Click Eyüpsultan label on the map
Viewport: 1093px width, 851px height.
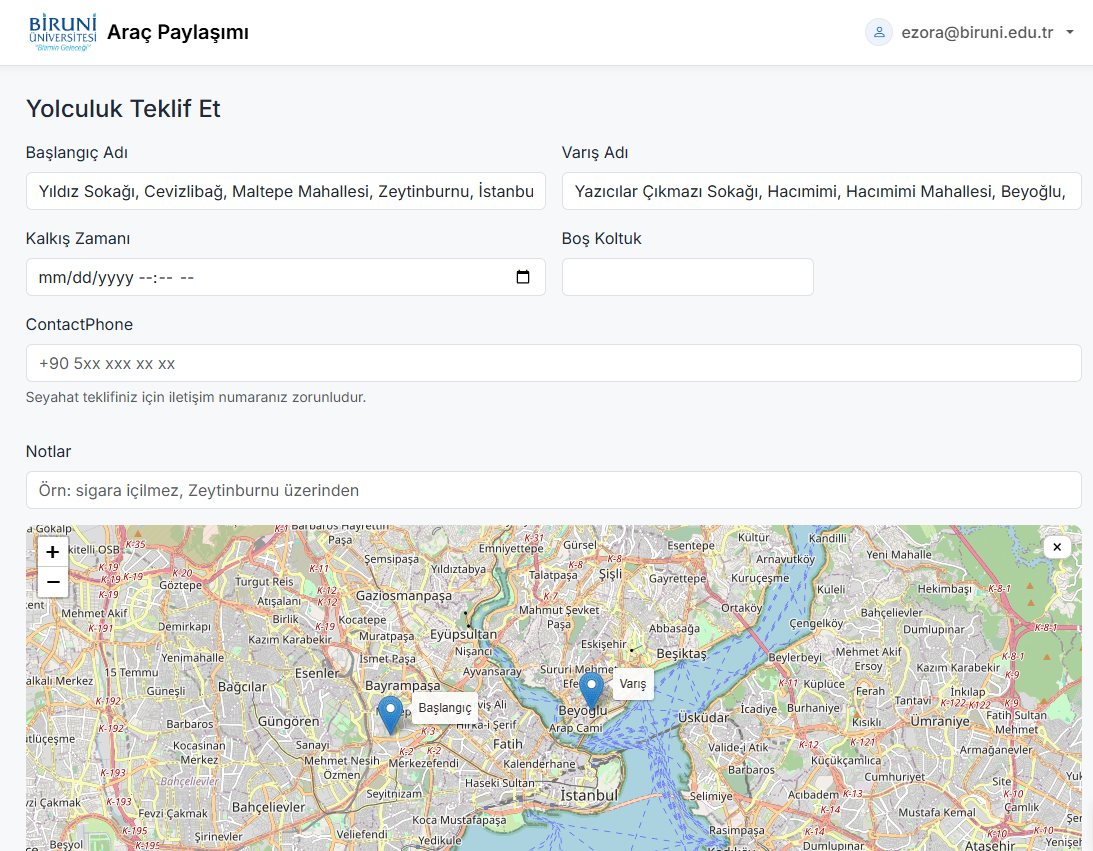464,635
